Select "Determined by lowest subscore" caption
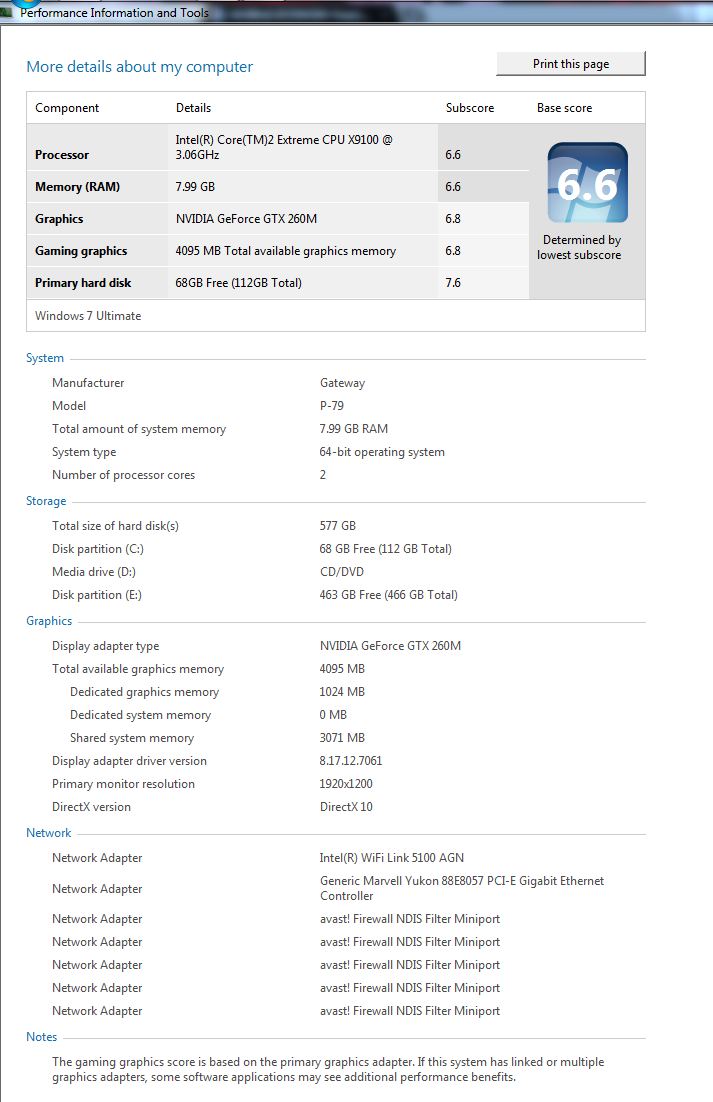This screenshot has height=1102, width=713. [x=580, y=247]
